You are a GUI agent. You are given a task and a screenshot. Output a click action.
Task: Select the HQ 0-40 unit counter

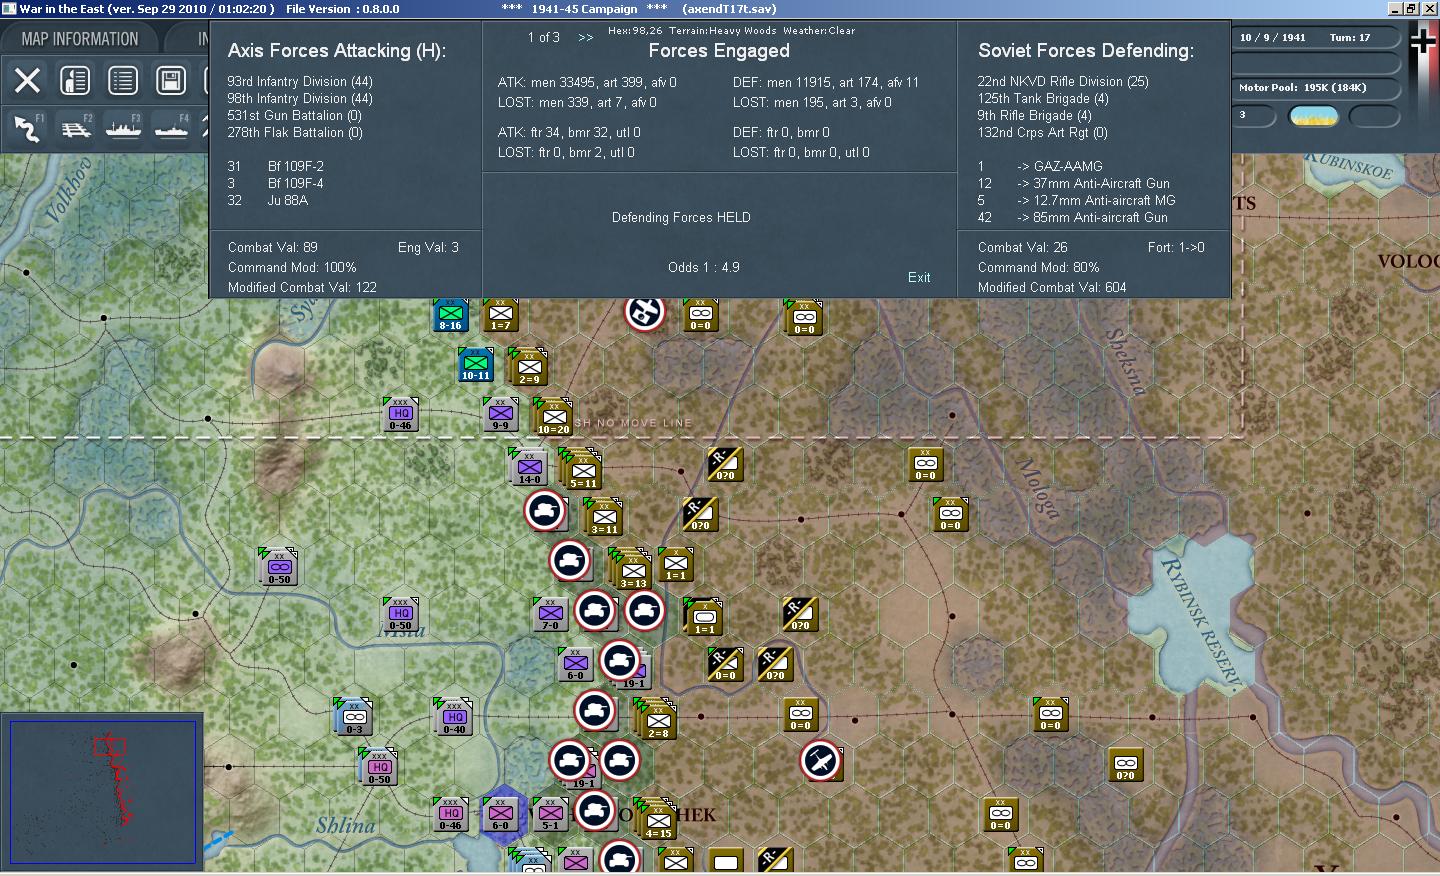[x=454, y=717]
